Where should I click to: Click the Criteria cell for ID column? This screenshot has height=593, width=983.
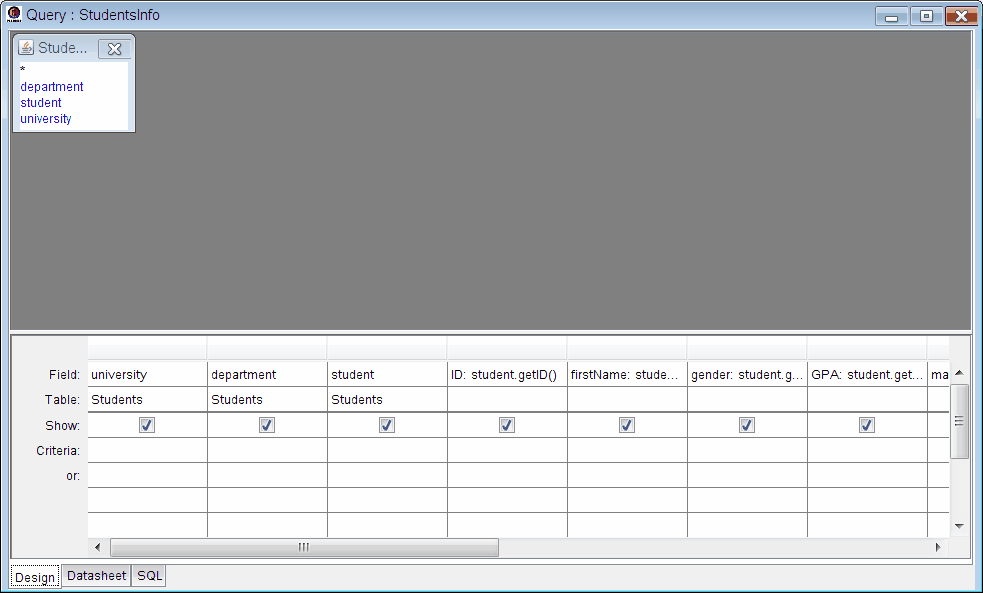[x=507, y=450]
